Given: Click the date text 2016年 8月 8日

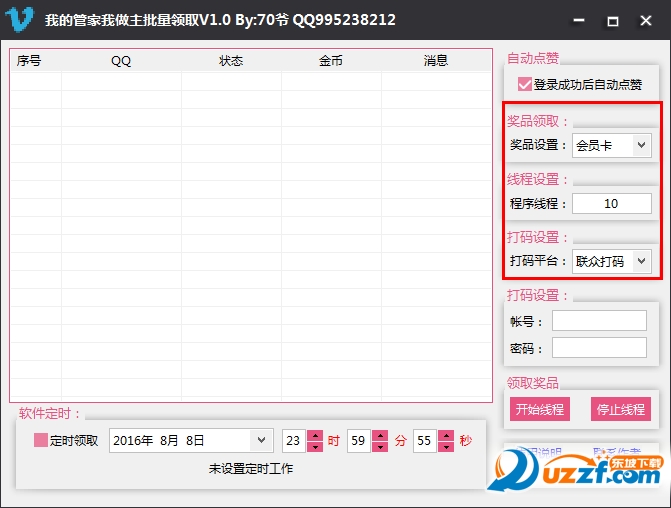Looking at the screenshot, I should (x=158, y=440).
